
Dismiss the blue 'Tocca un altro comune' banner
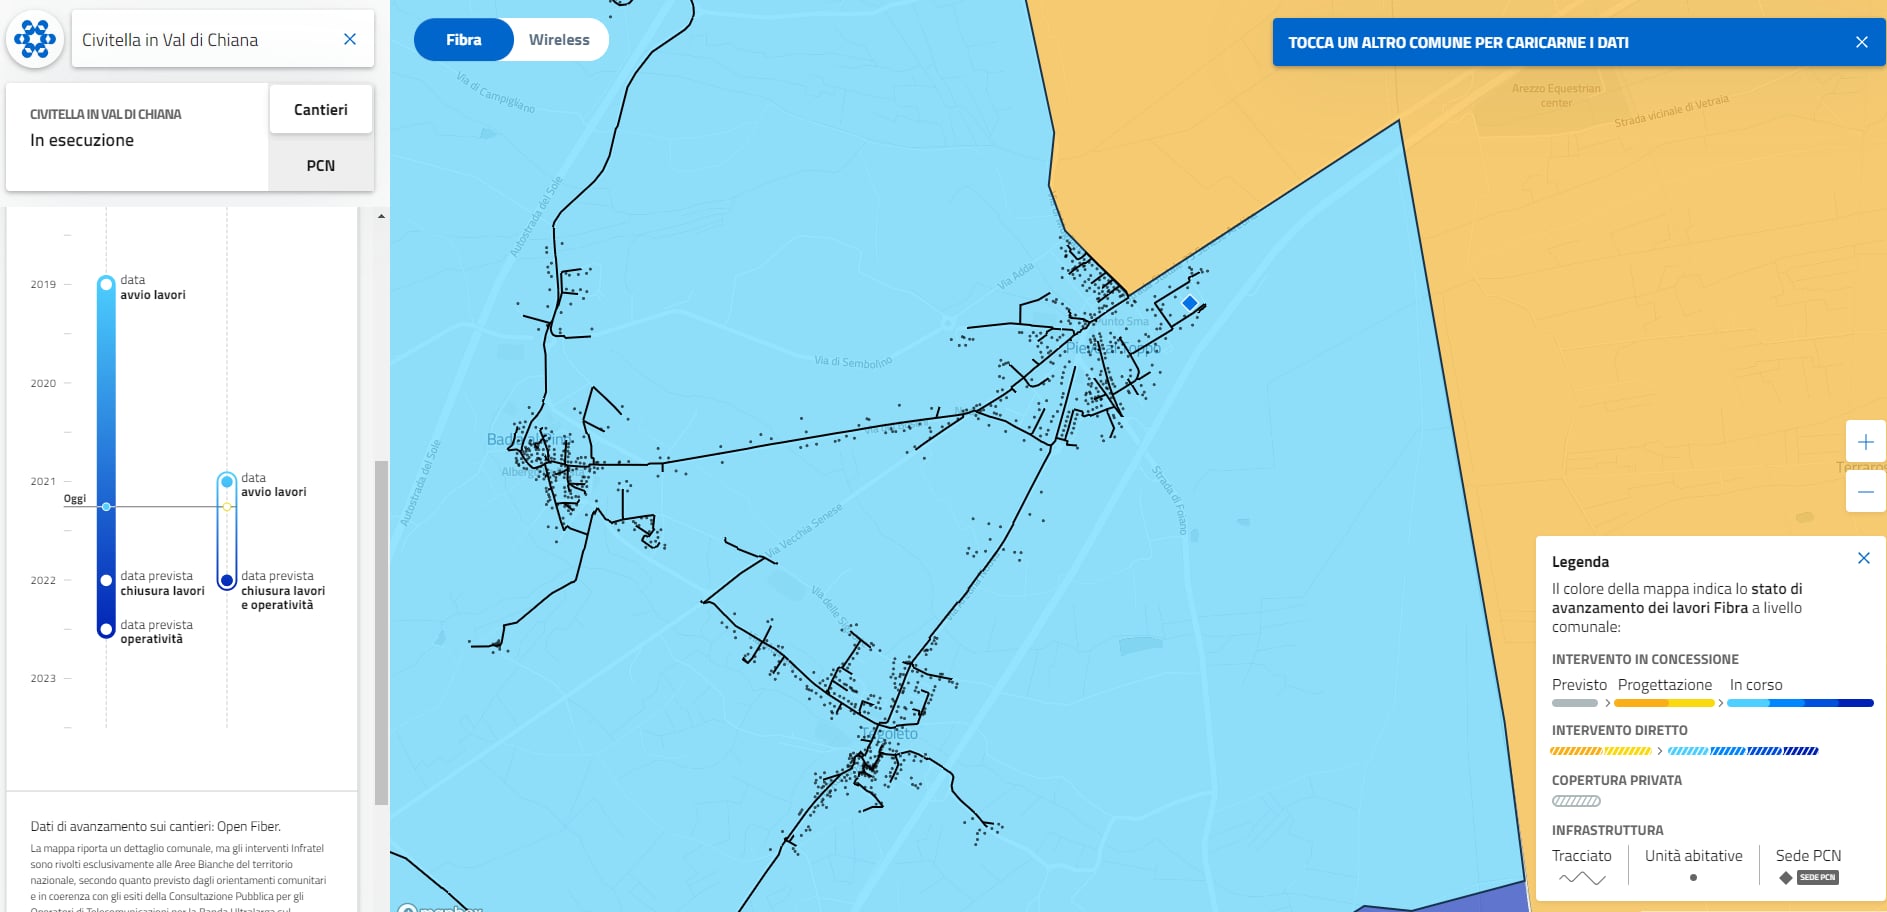[1861, 42]
